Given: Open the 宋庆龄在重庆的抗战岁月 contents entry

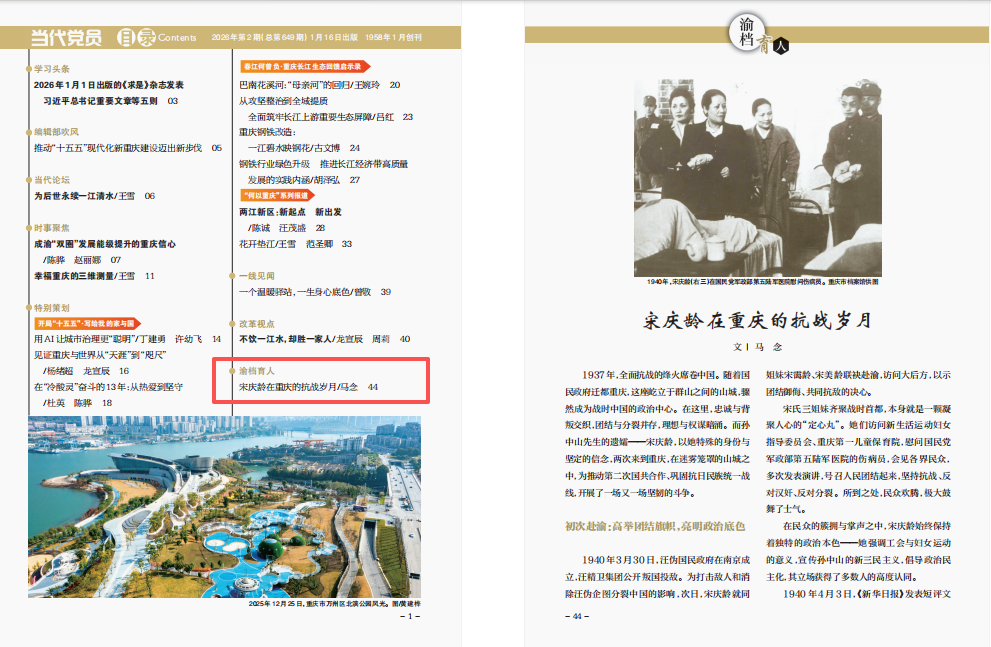Looking at the screenshot, I should coord(304,385).
